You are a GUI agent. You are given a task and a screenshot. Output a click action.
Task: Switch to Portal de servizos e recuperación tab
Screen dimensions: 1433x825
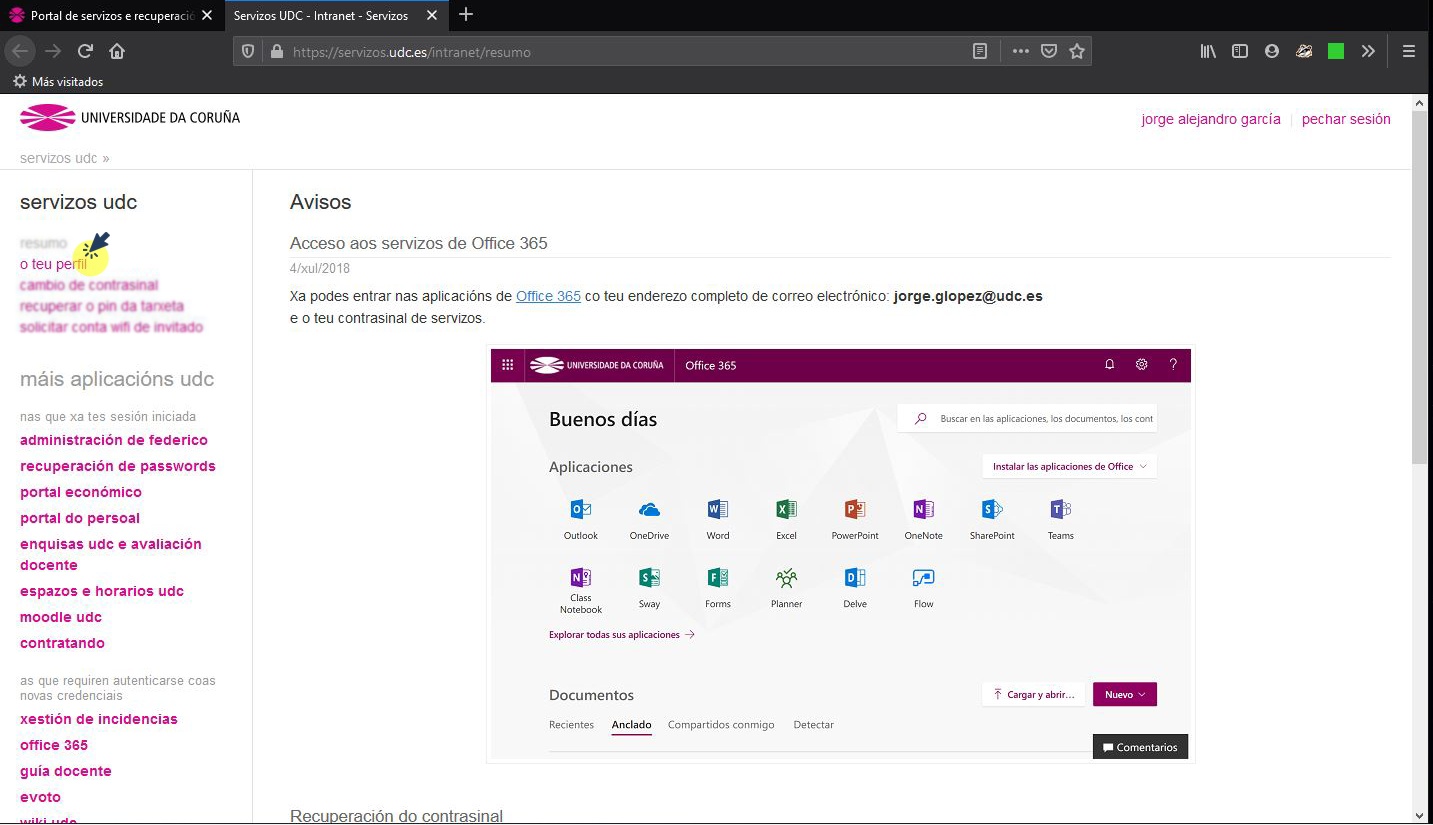(112, 16)
